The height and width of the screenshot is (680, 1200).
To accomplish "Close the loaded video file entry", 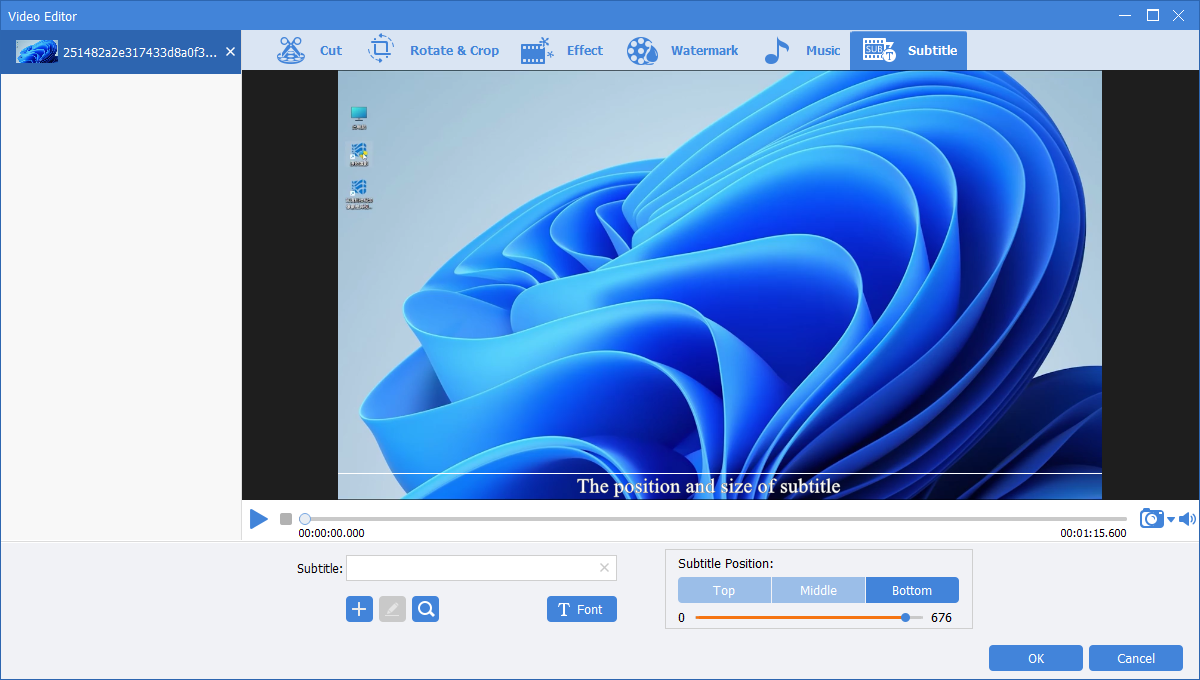I will [230, 51].
